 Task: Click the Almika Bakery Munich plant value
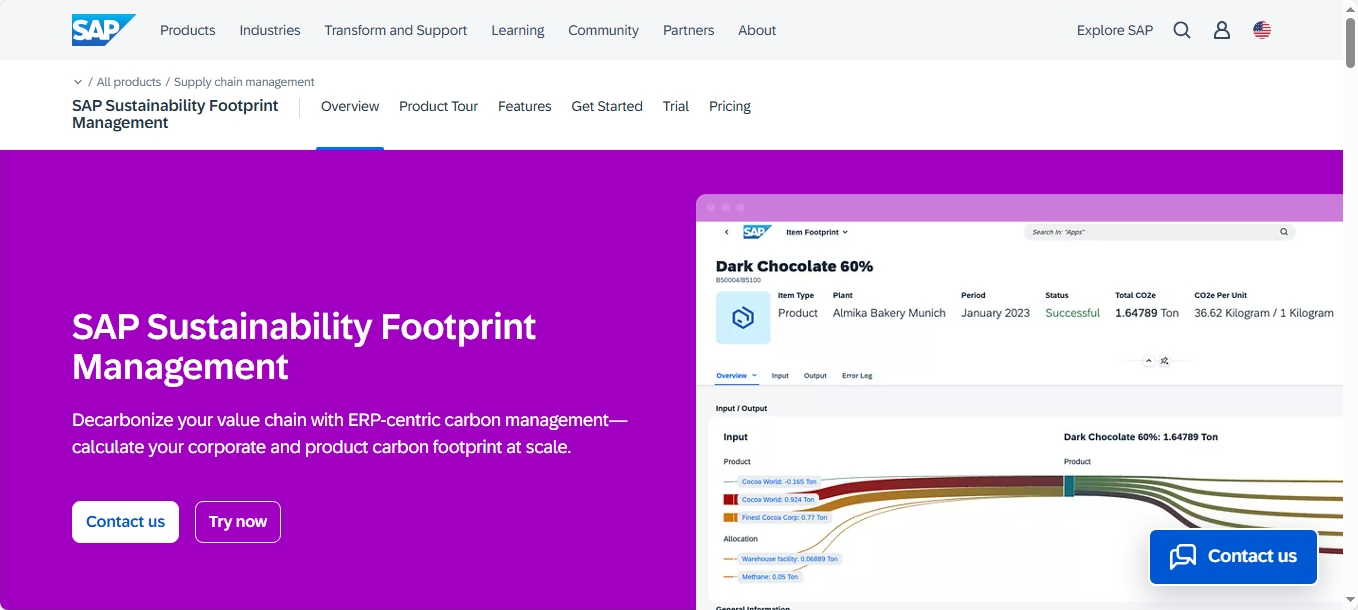[x=889, y=313]
